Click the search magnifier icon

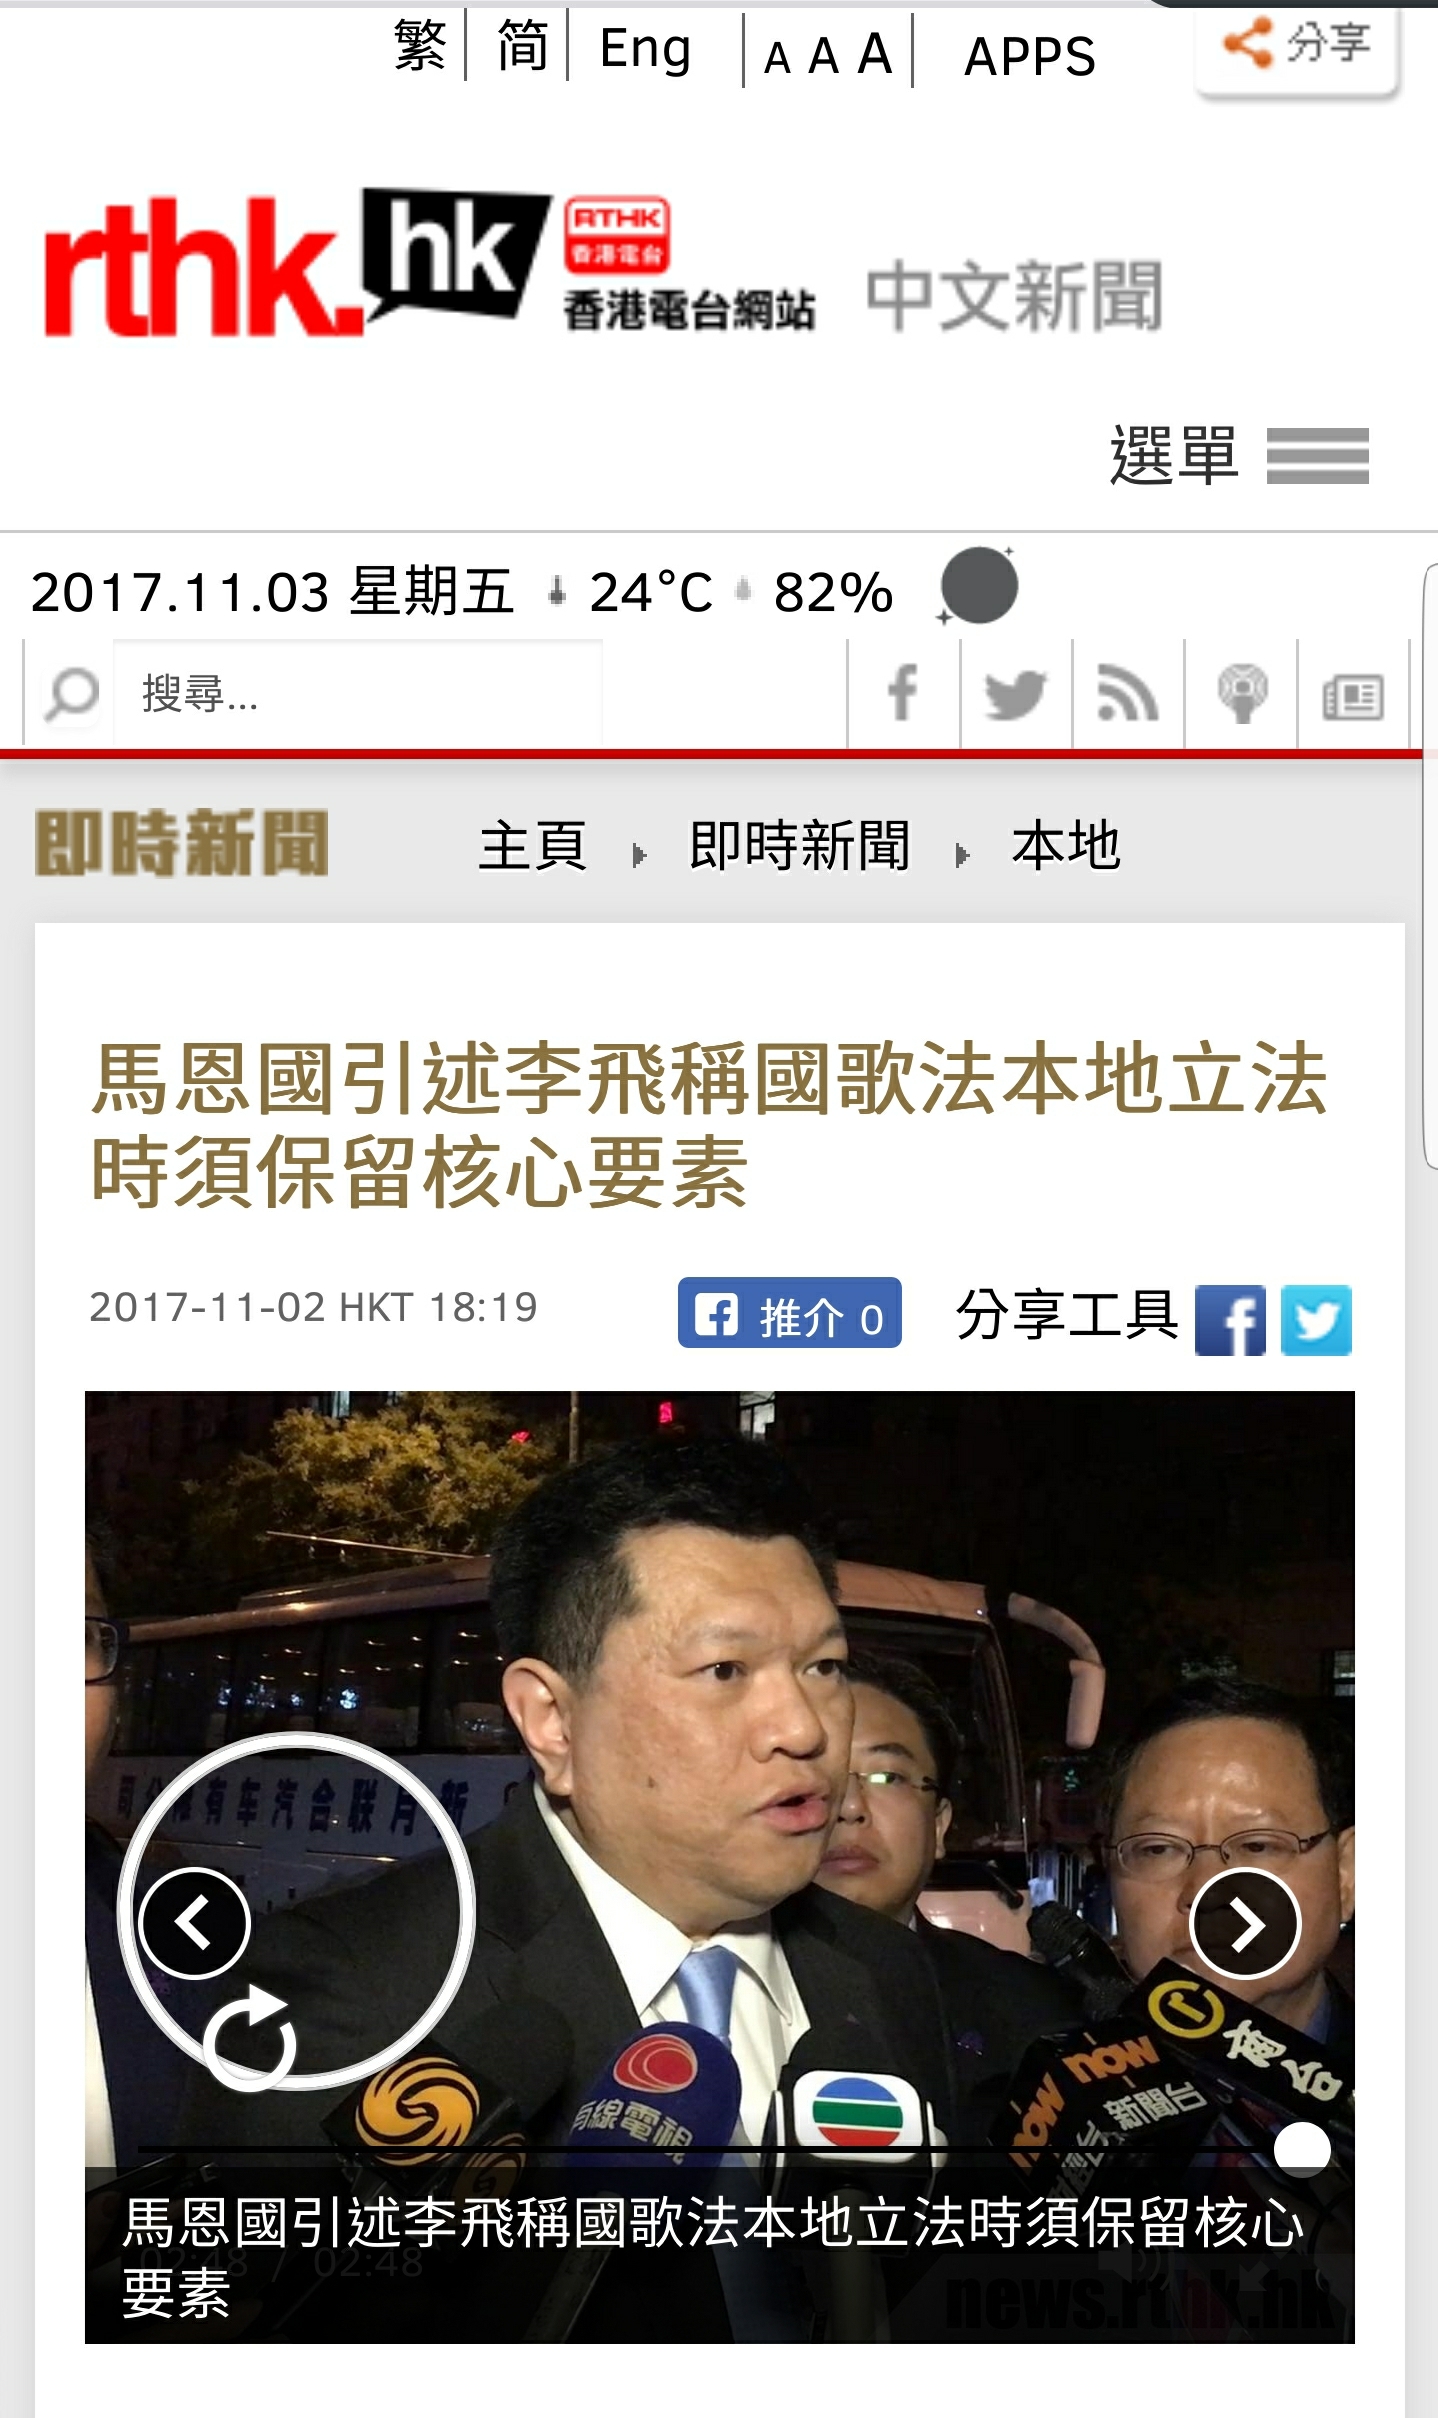72,694
